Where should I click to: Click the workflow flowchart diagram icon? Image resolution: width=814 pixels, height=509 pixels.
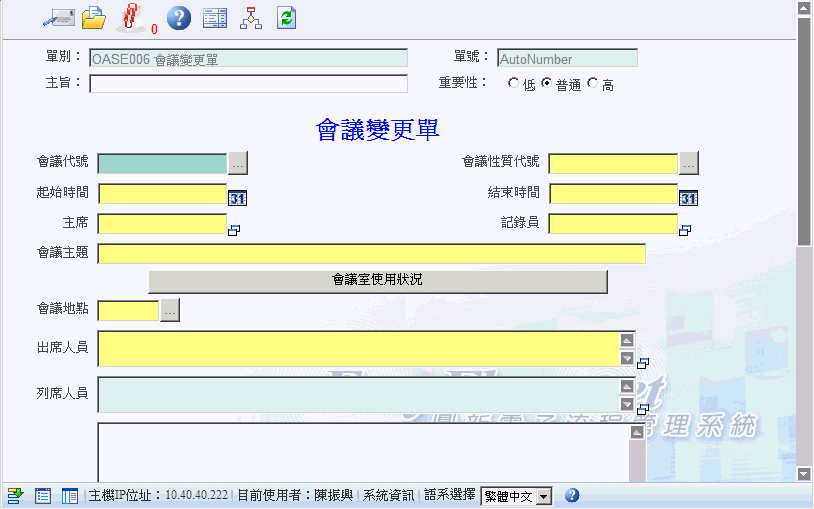[x=251, y=17]
